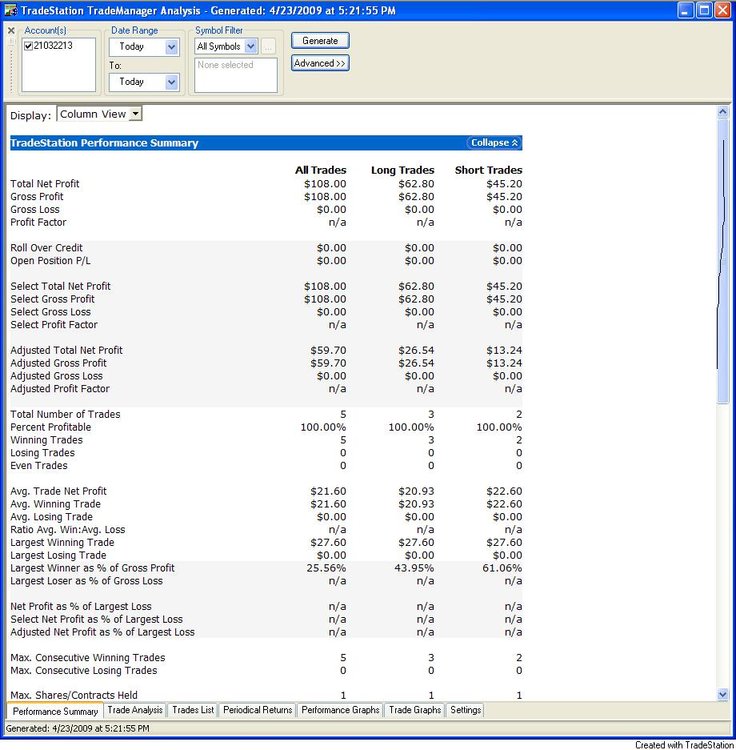
Task: Click the 25.56% largest winner value
Action: tap(326, 568)
